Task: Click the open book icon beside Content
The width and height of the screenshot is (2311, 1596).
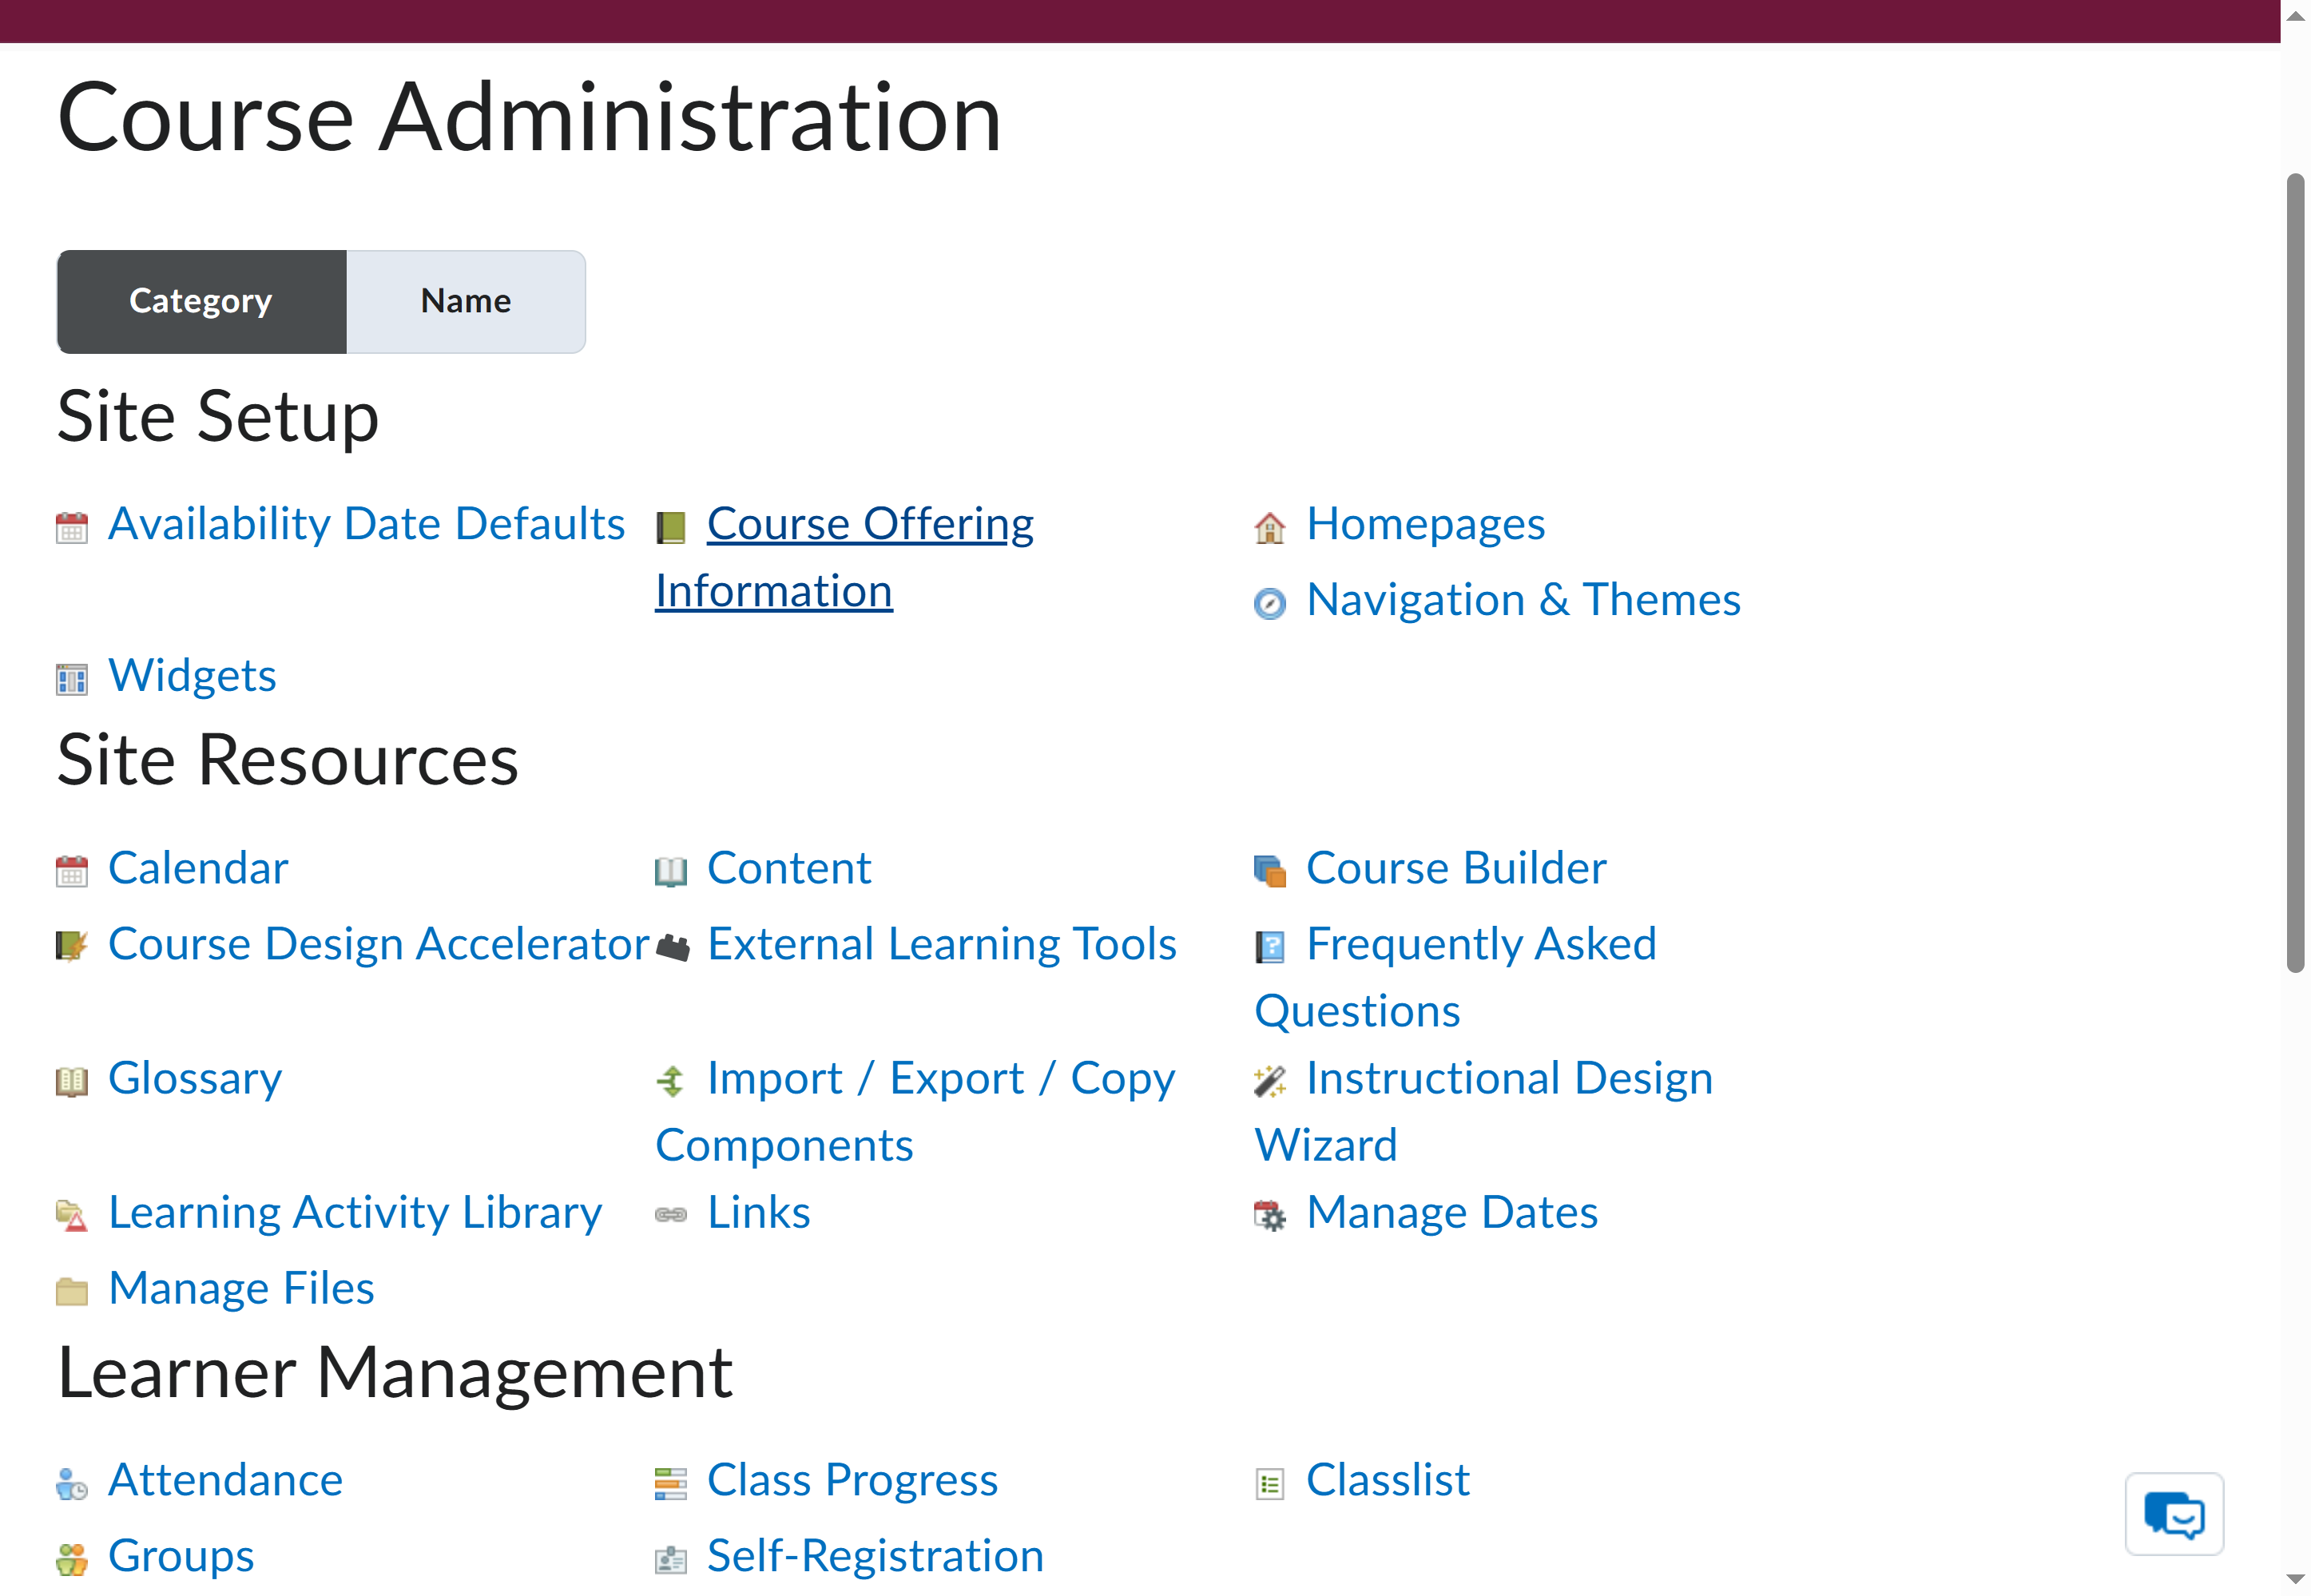Action: coord(670,871)
